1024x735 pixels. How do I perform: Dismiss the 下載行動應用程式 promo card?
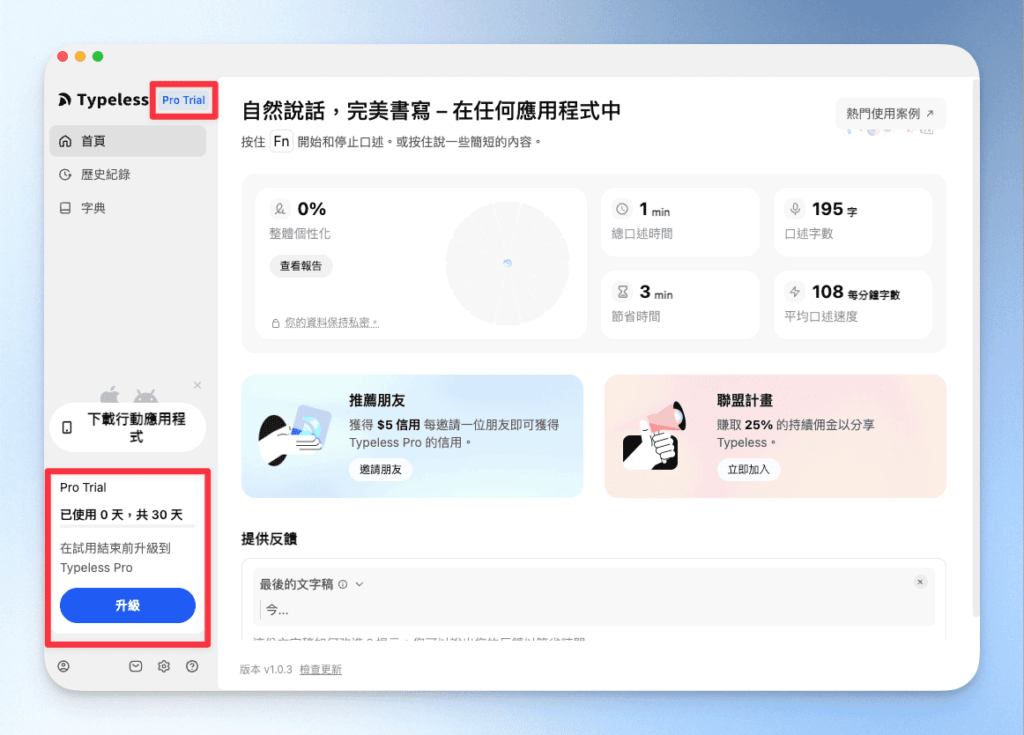point(197,384)
